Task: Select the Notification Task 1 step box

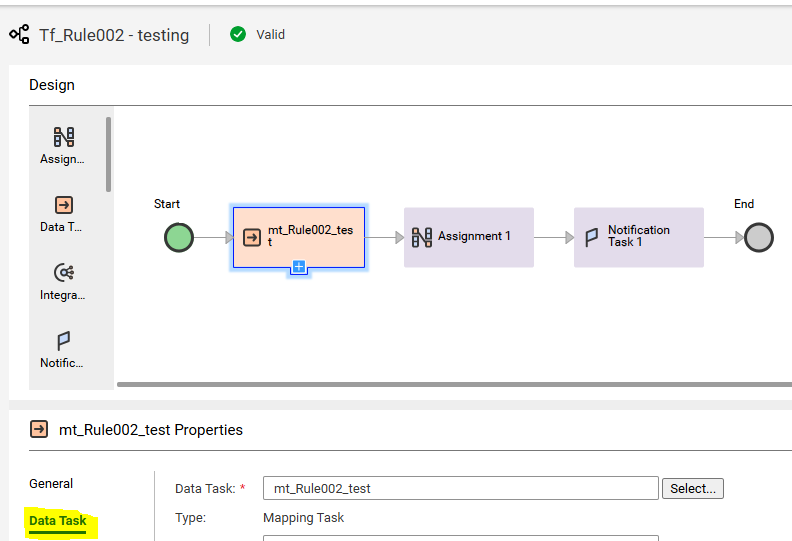Action: 639,237
